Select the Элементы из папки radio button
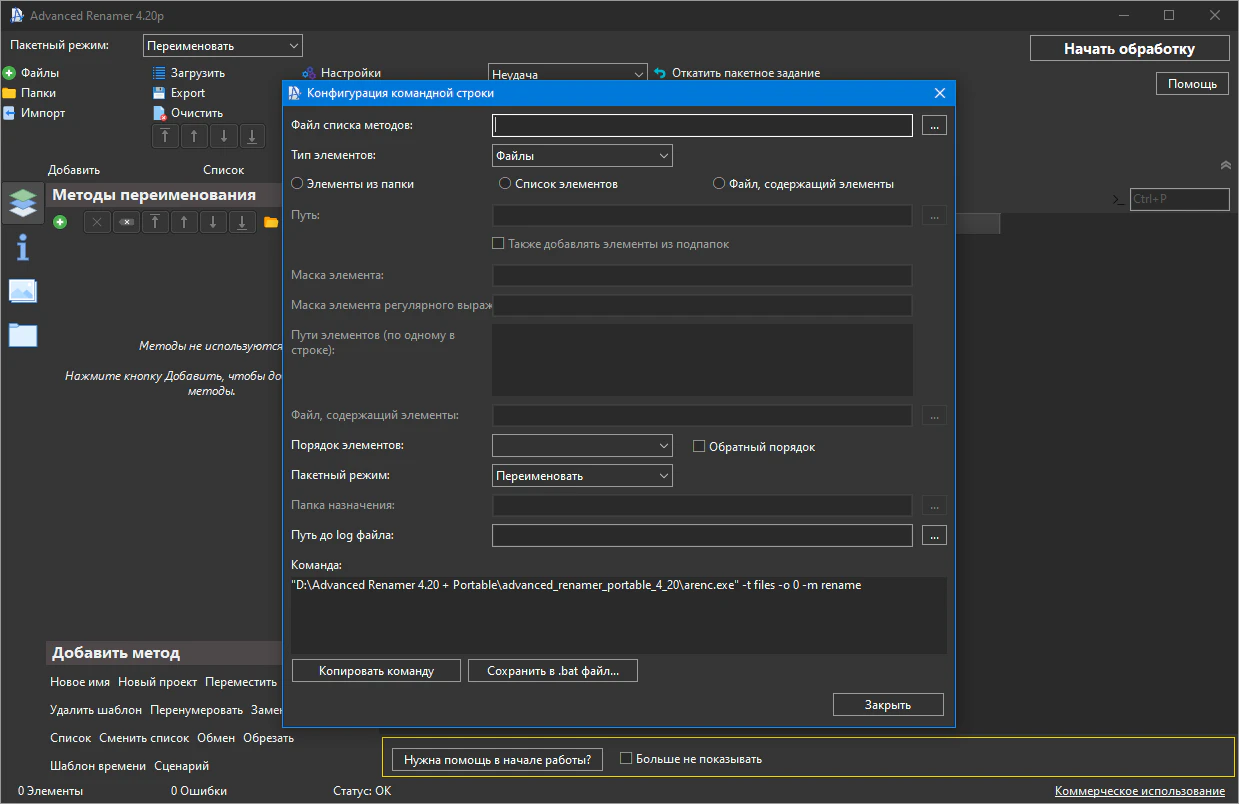This screenshot has height=804, width=1239. click(x=297, y=184)
